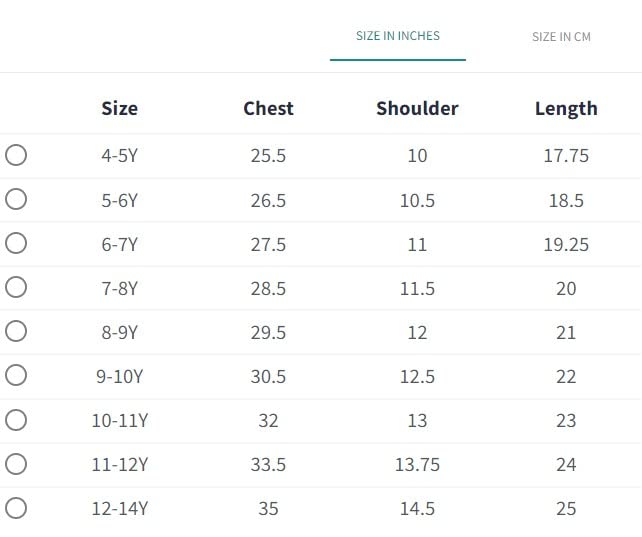Image resolution: width=642 pixels, height=537 pixels.
Task: Click the 33.5 chest value
Action: coord(268,464)
